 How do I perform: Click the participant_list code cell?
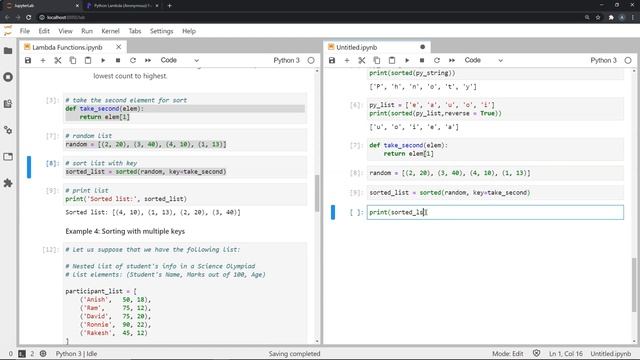click(185, 294)
